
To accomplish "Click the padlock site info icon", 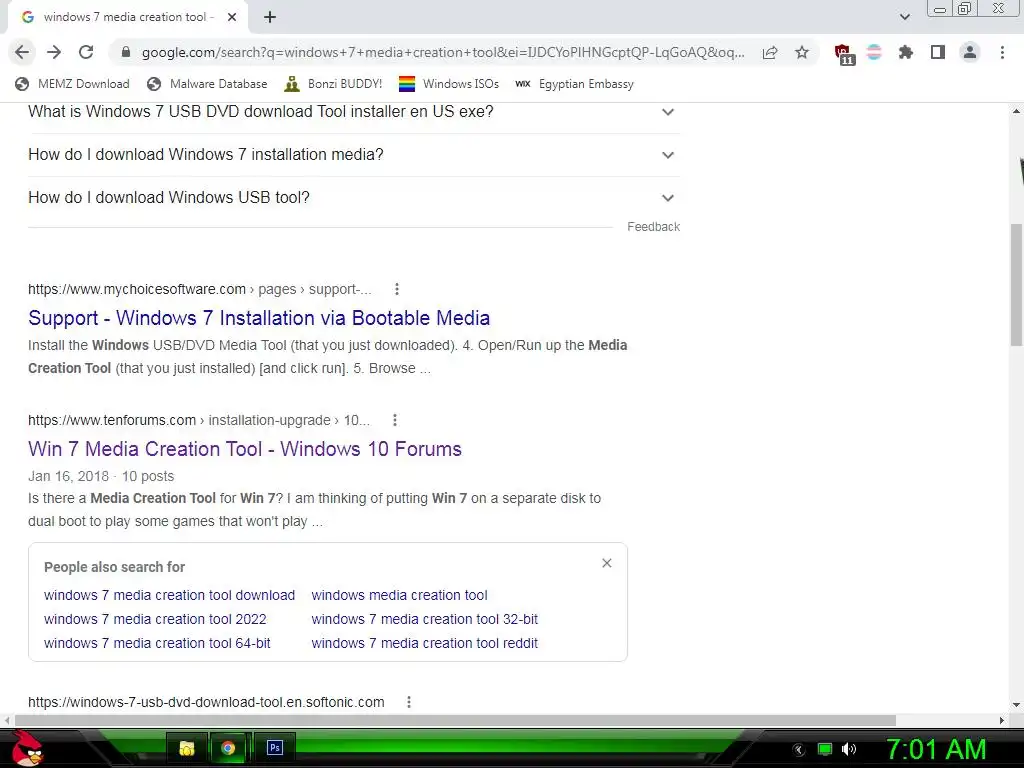I will coord(126,52).
